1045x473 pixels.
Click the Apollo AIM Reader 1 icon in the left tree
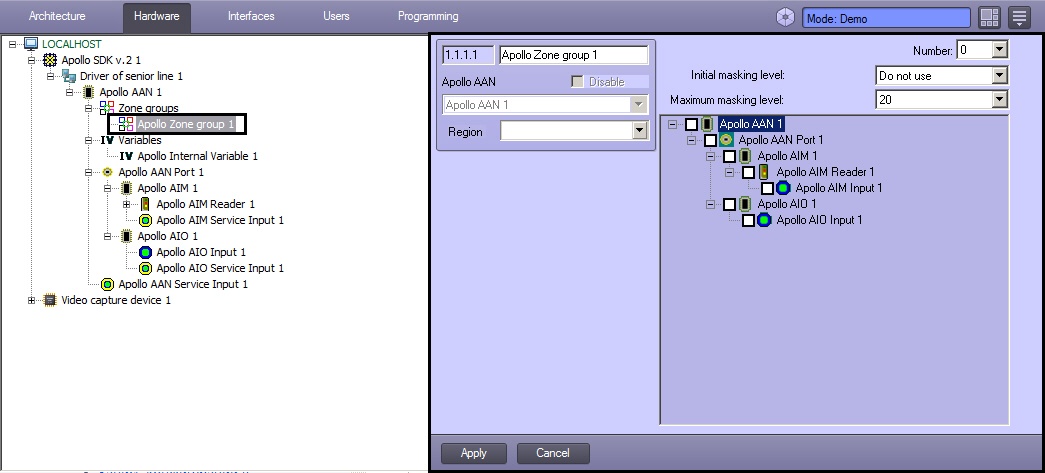click(145, 204)
